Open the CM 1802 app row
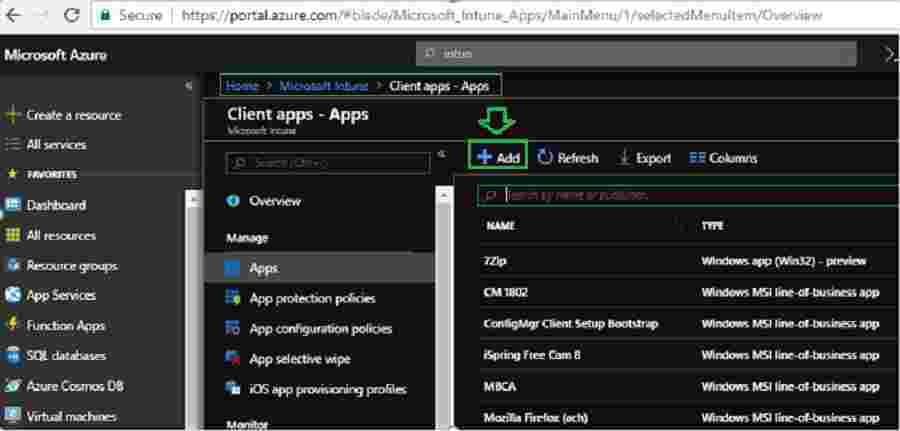The width and height of the screenshot is (900, 431). [x=690, y=292]
